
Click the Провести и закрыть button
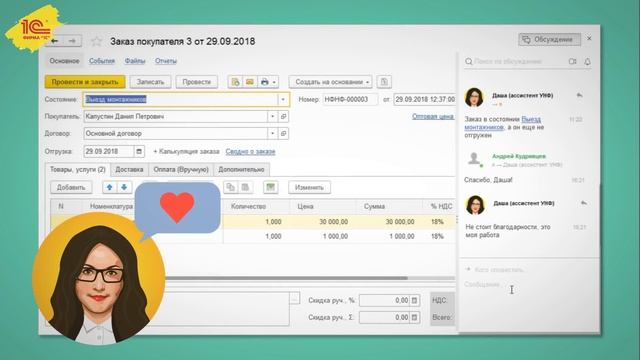tap(85, 82)
